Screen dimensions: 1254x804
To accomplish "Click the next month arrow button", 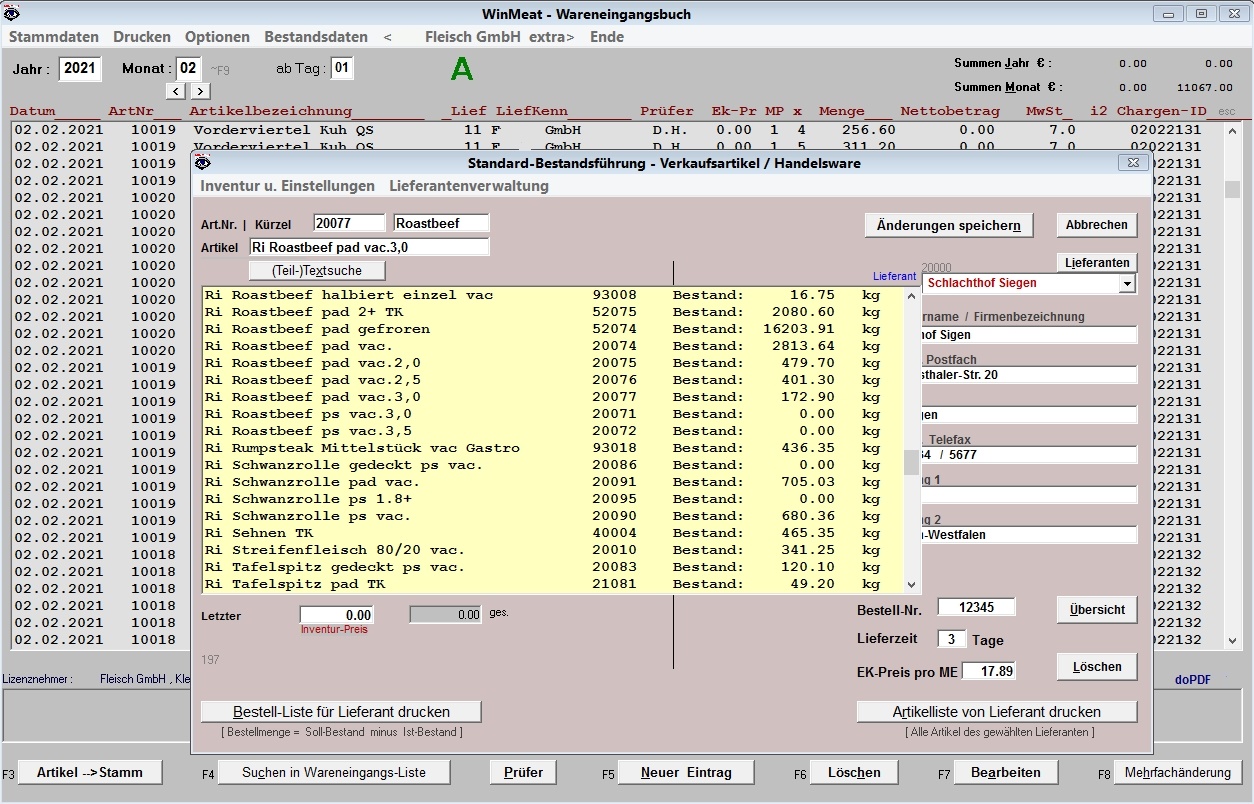I will coord(200,91).
